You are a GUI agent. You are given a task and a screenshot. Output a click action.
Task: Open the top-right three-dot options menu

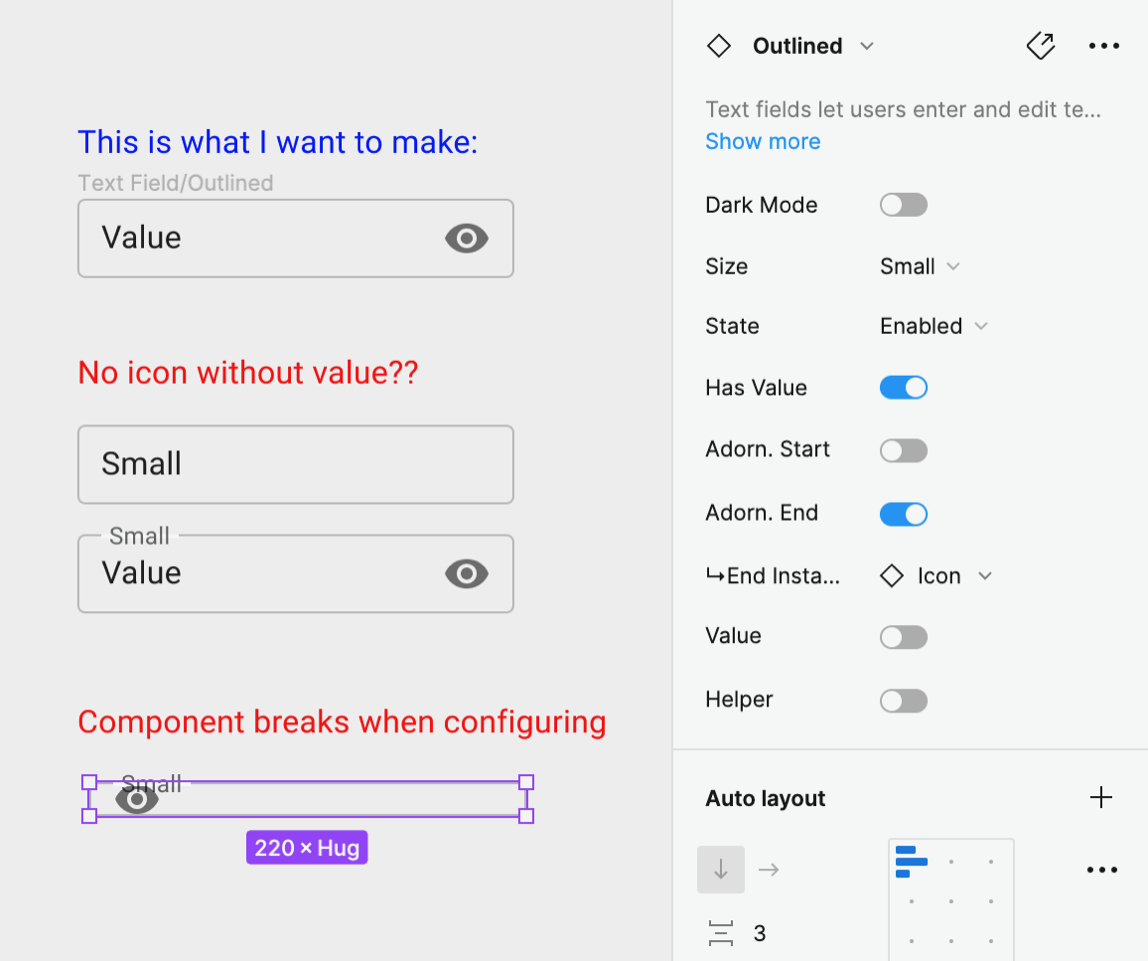click(1104, 45)
